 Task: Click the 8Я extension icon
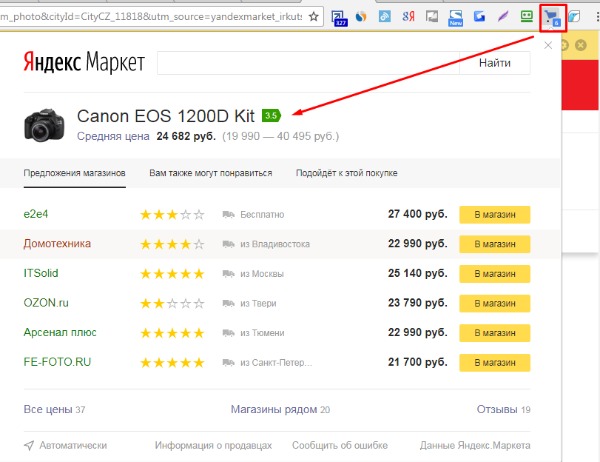[408, 16]
